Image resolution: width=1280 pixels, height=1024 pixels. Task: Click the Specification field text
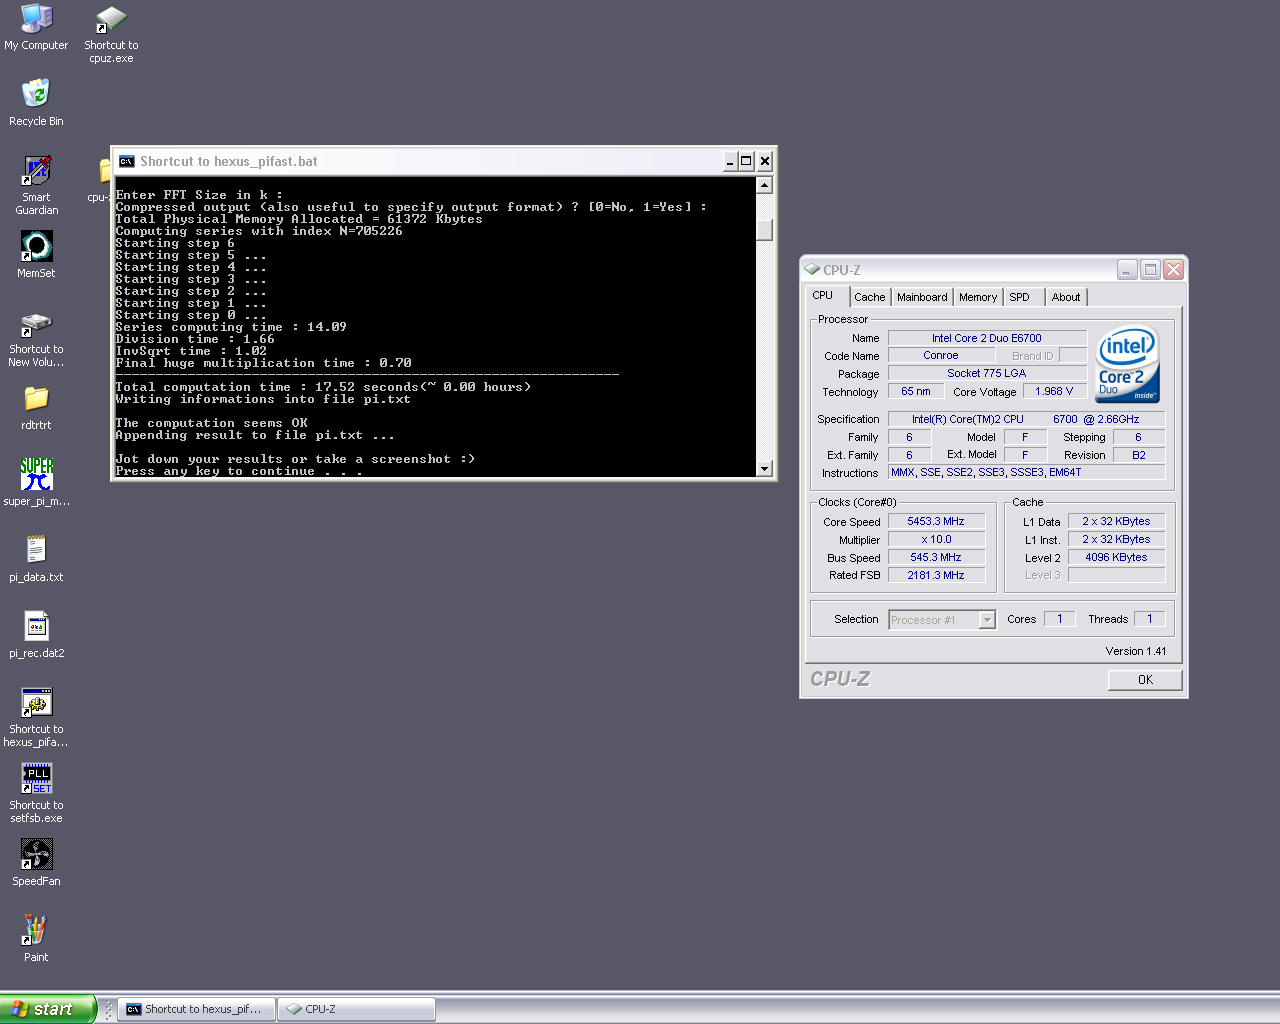[1026, 419]
